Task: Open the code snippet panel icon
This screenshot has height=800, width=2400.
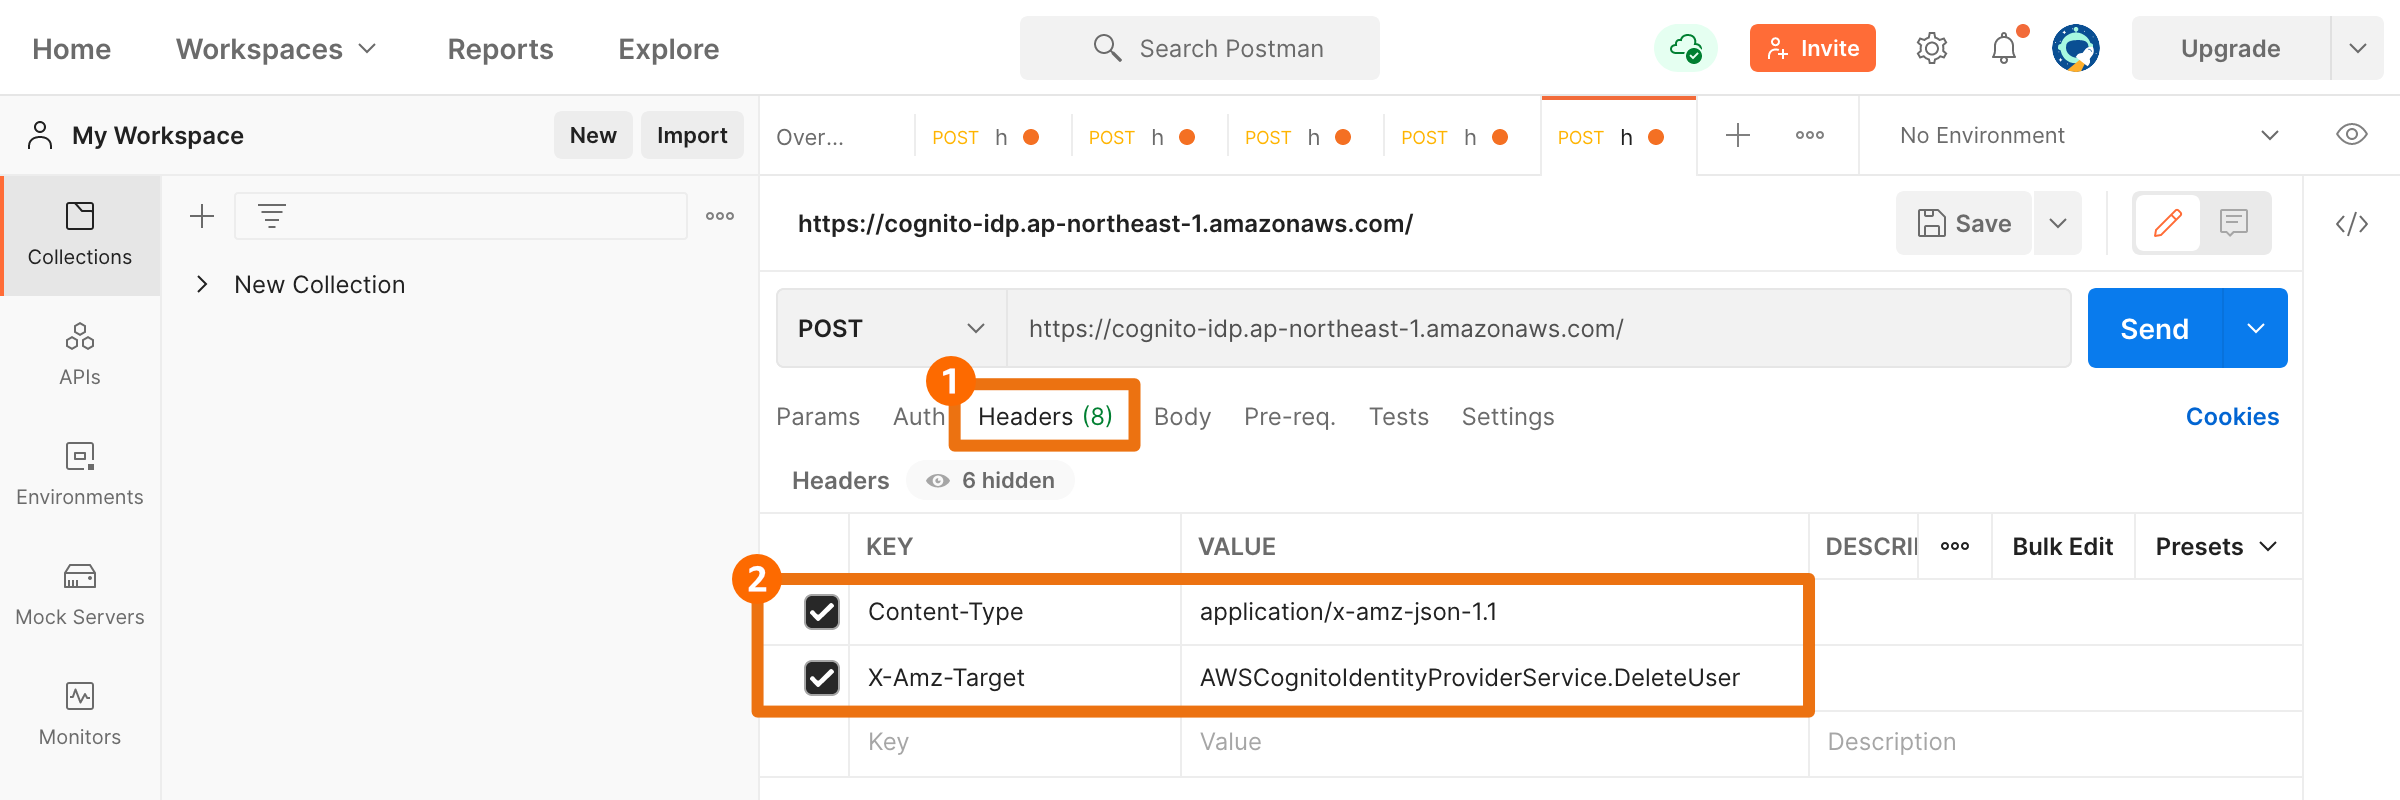Action: [2352, 223]
